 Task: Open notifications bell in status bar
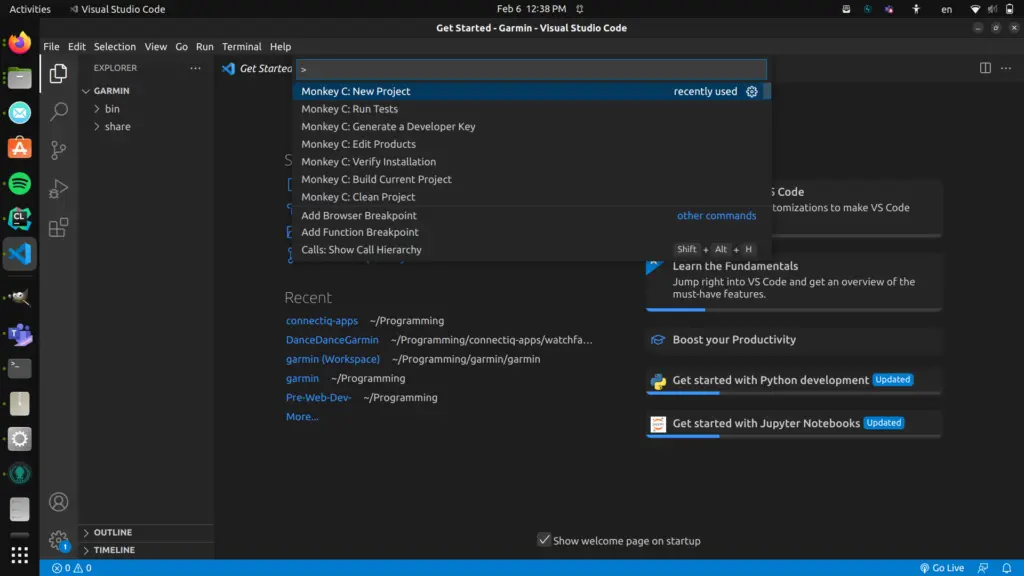(x=1006, y=568)
